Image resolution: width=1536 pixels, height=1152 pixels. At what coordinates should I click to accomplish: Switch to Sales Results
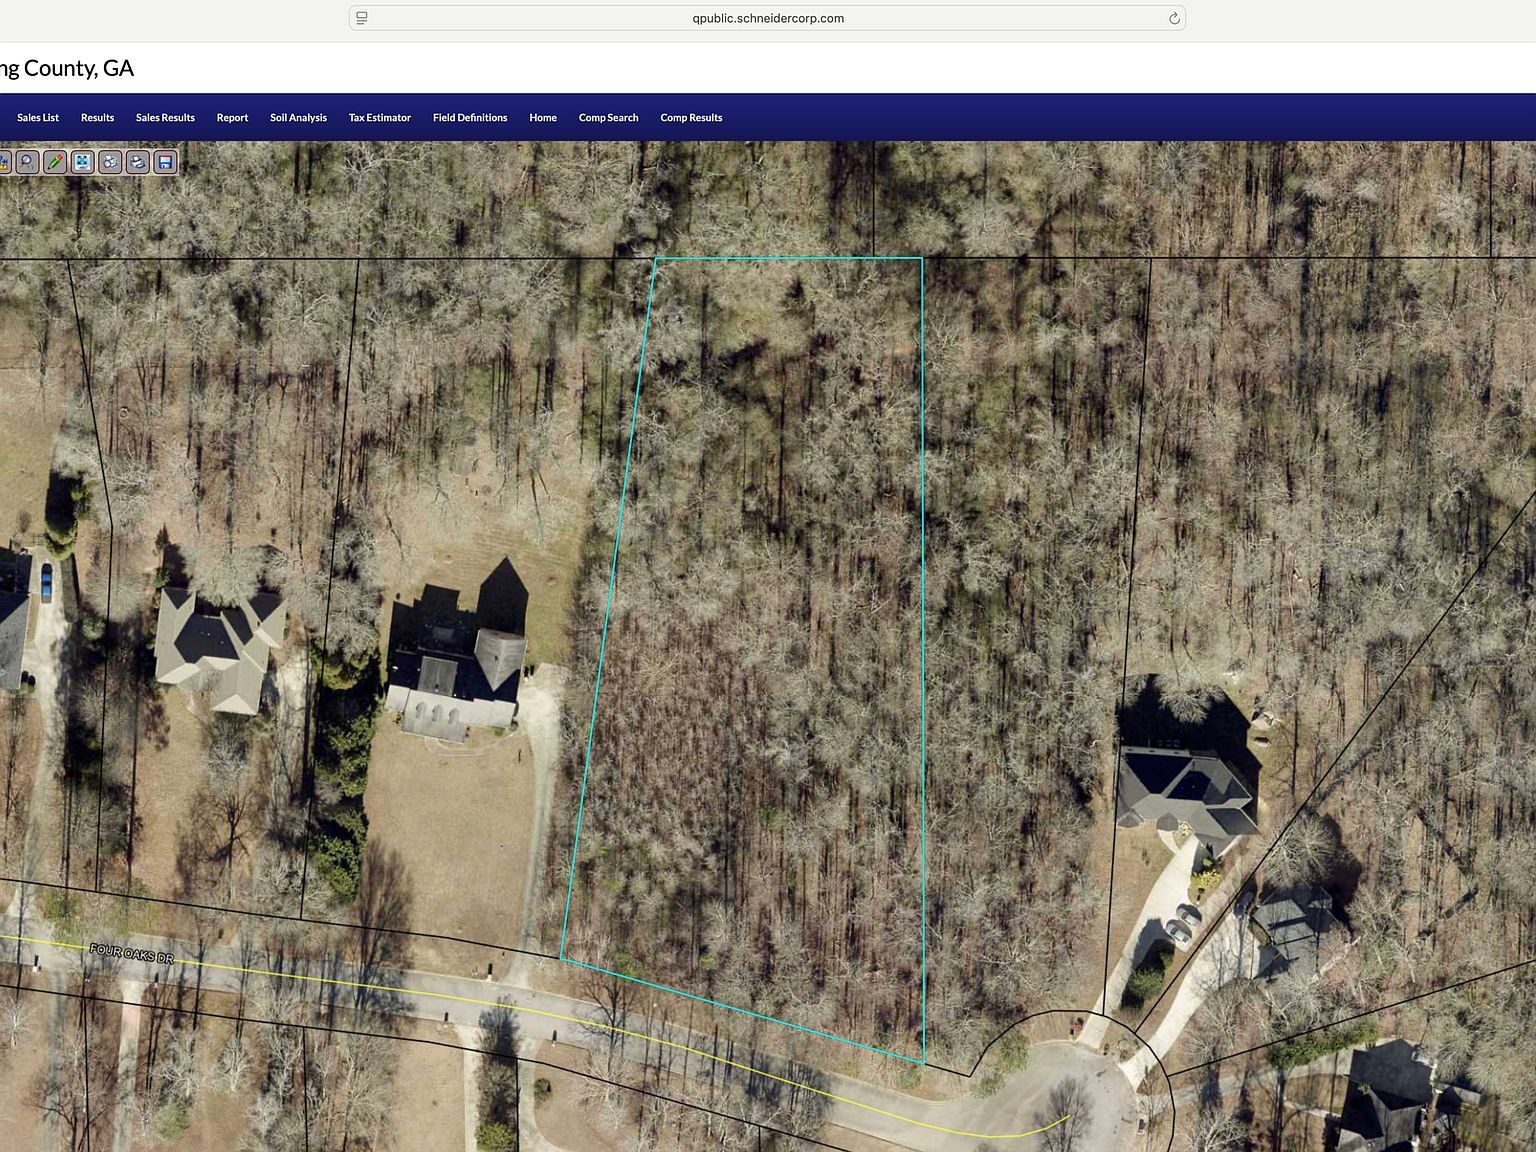(164, 117)
